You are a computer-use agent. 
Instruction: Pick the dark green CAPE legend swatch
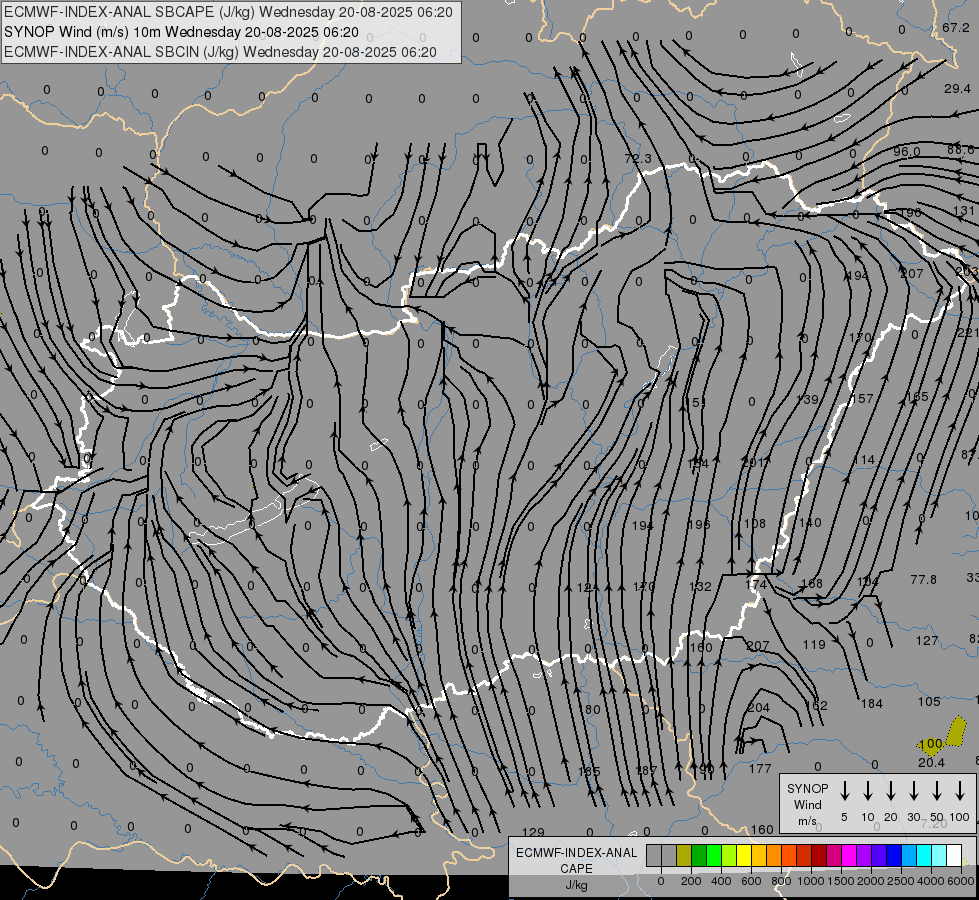(699, 856)
